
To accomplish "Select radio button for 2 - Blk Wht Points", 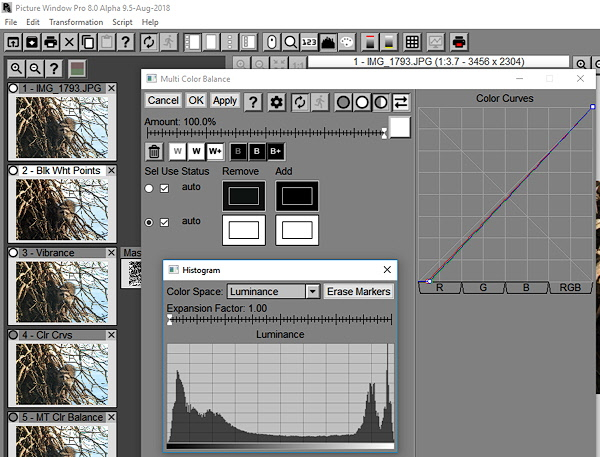I will click(13, 170).
